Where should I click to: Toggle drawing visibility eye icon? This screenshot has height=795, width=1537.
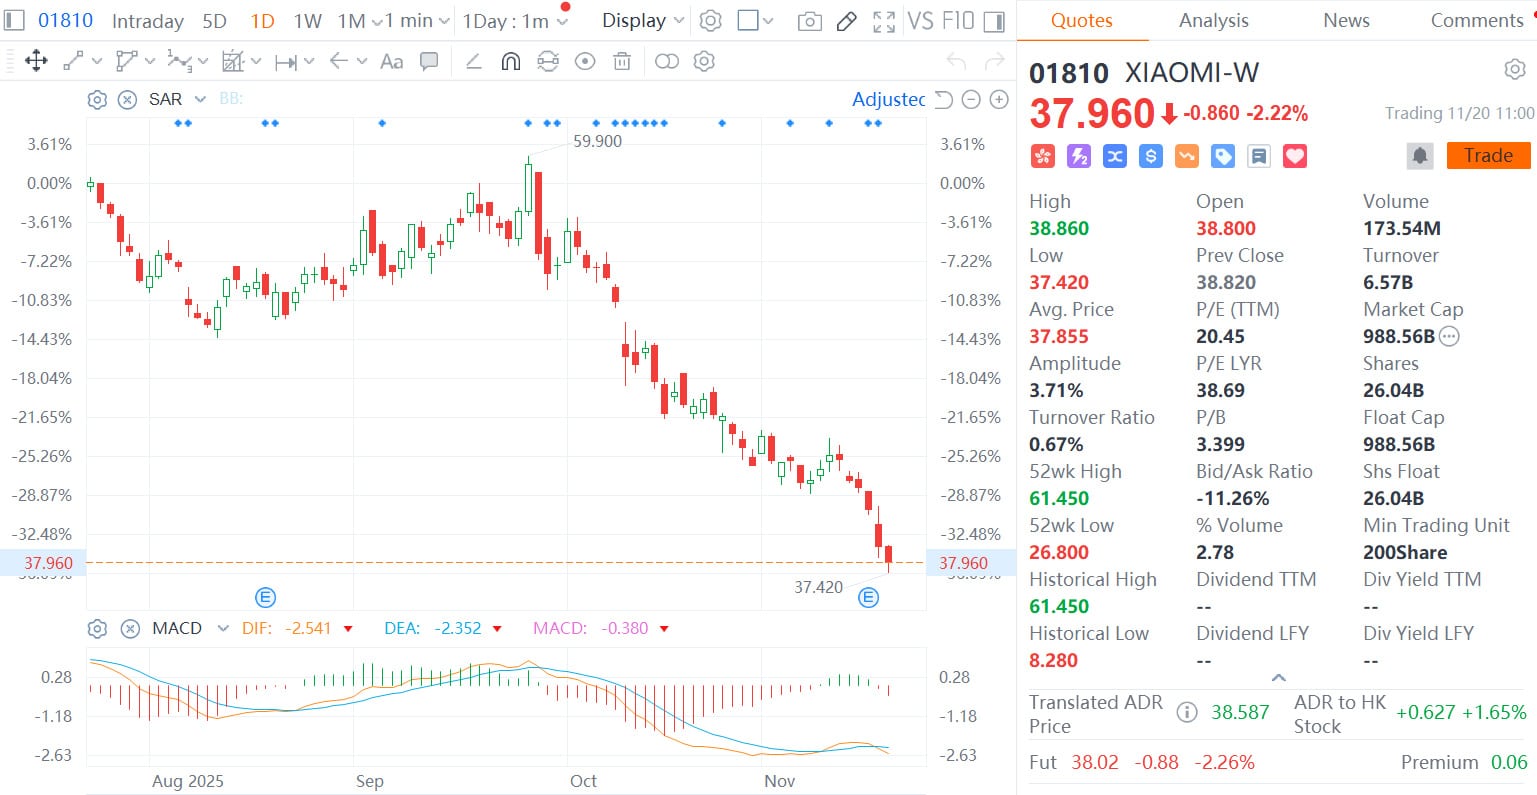coord(585,62)
